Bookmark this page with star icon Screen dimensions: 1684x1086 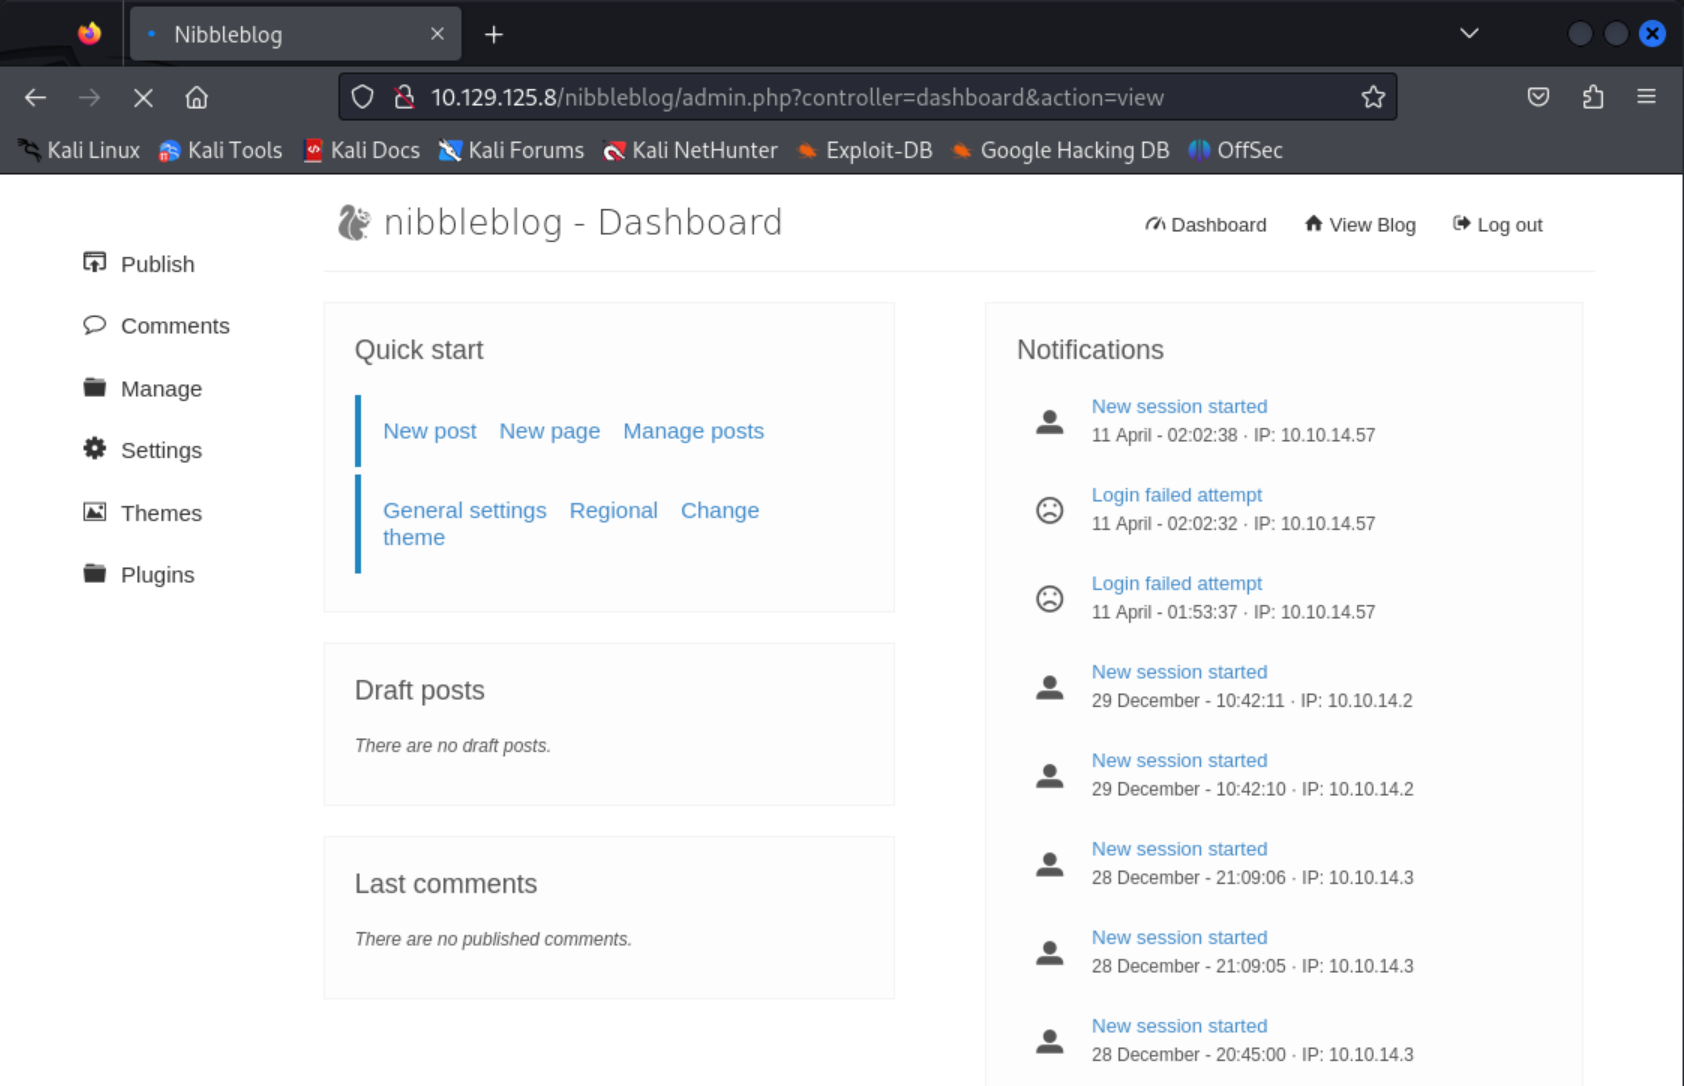click(1372, 97)
